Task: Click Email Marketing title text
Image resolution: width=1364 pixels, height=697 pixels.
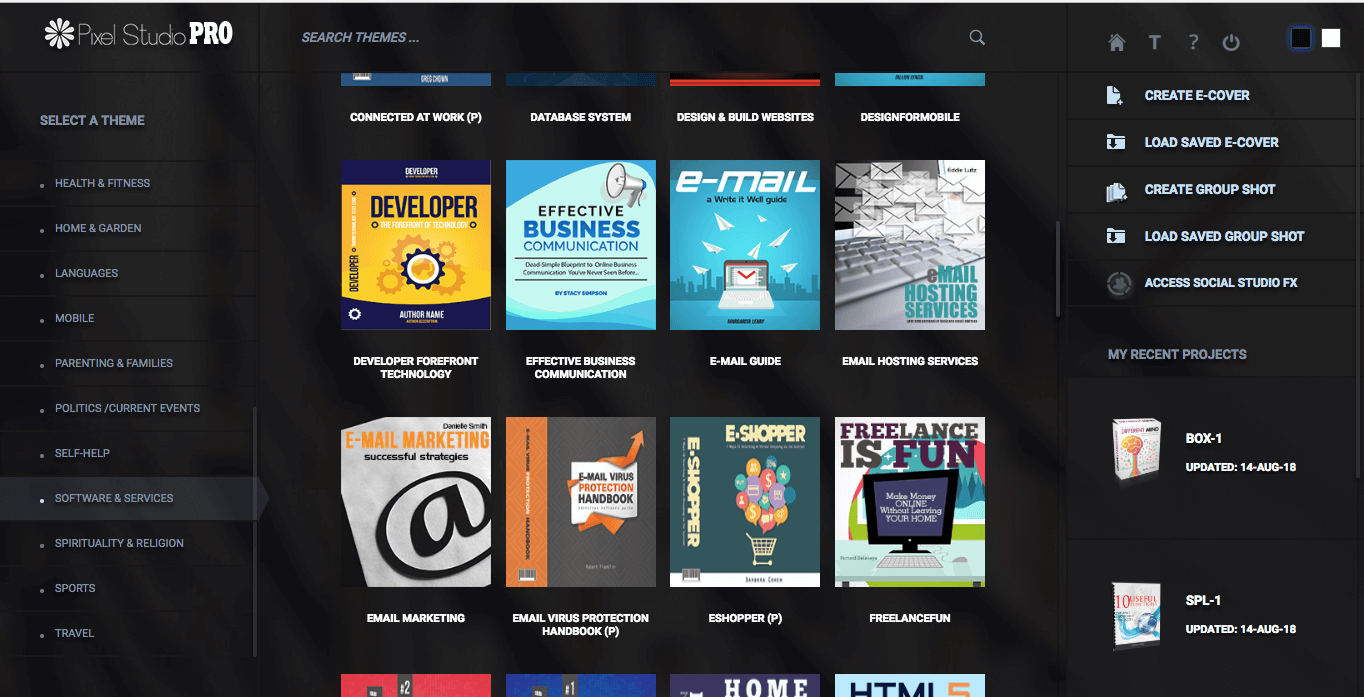Action: pyautogui.click(x=416, y=618)
